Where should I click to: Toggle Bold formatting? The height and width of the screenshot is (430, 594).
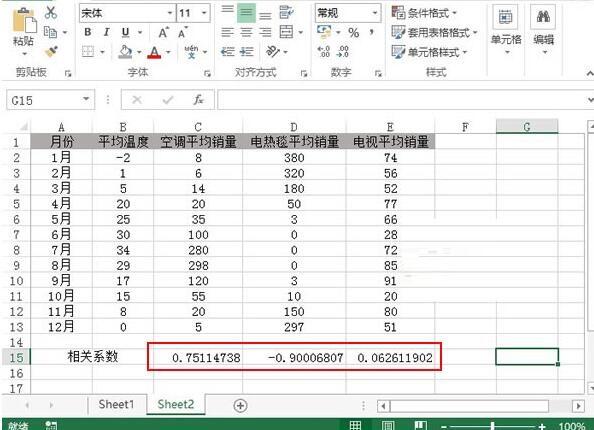(88, 32)
